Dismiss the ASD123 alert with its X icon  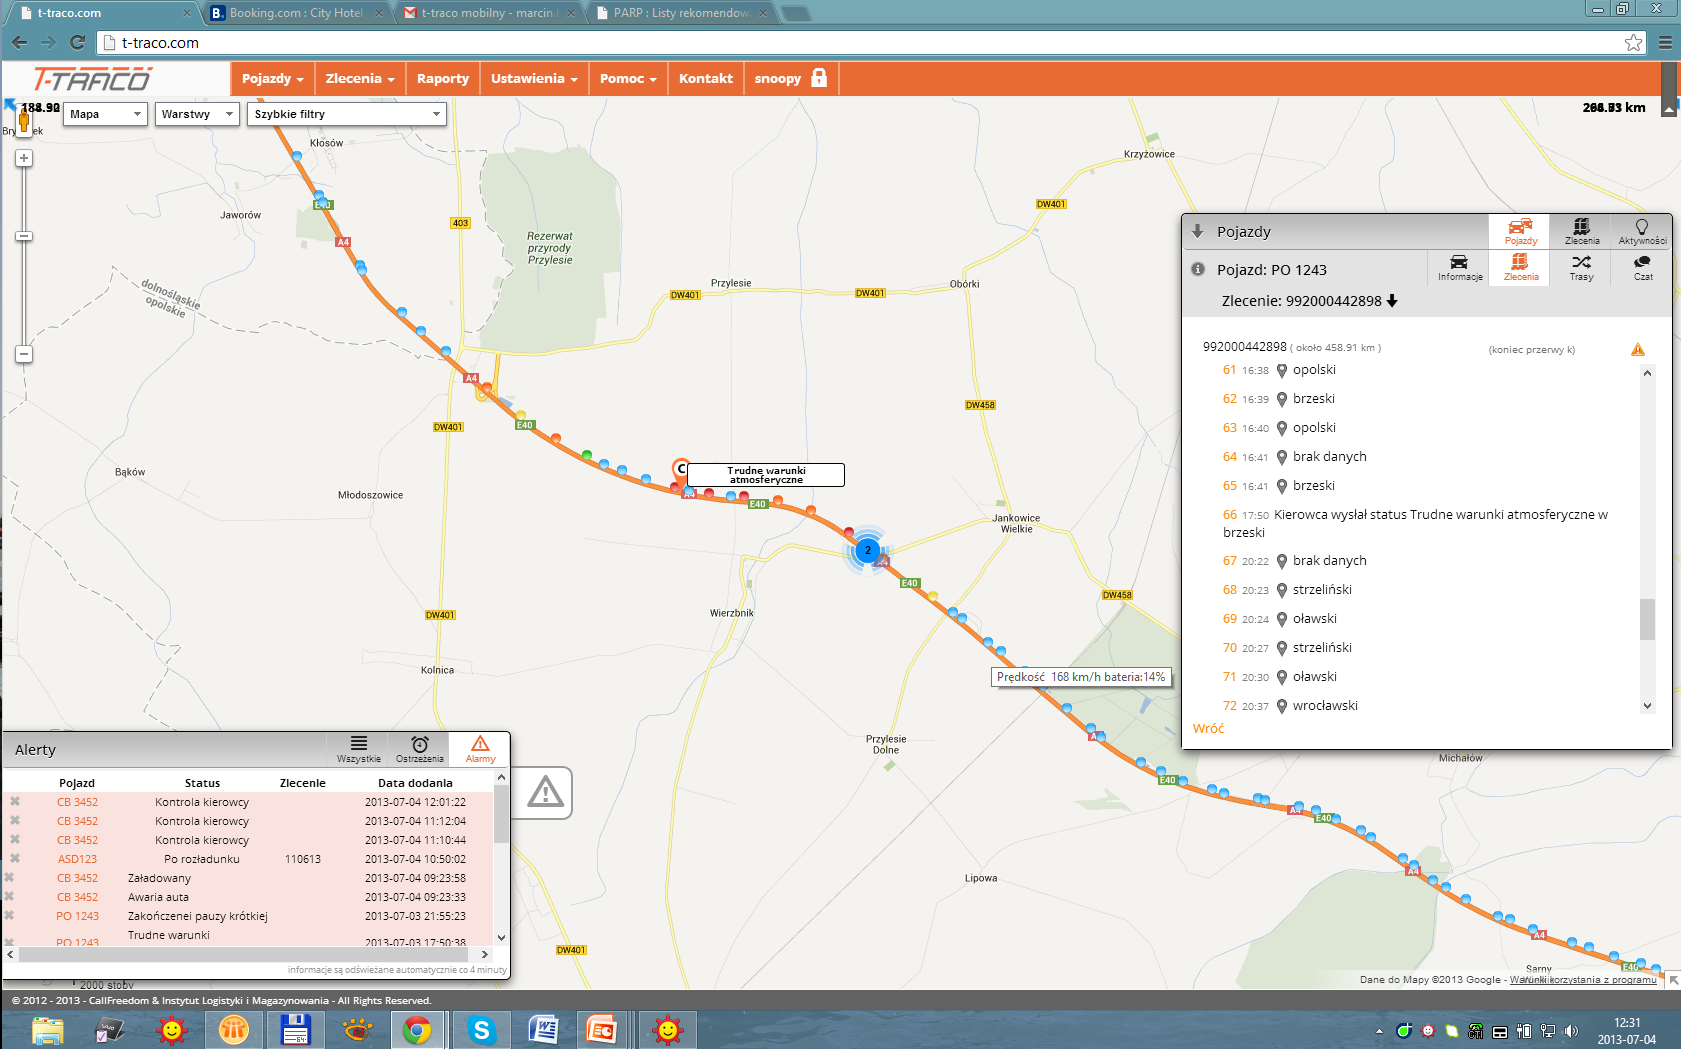[x=15, y=858]
